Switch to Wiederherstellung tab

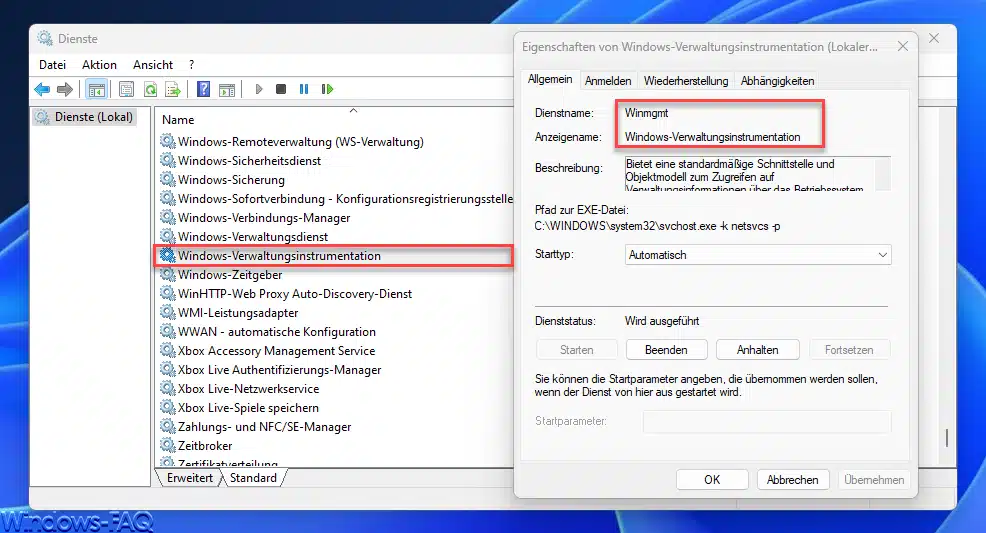pos(685,81)
